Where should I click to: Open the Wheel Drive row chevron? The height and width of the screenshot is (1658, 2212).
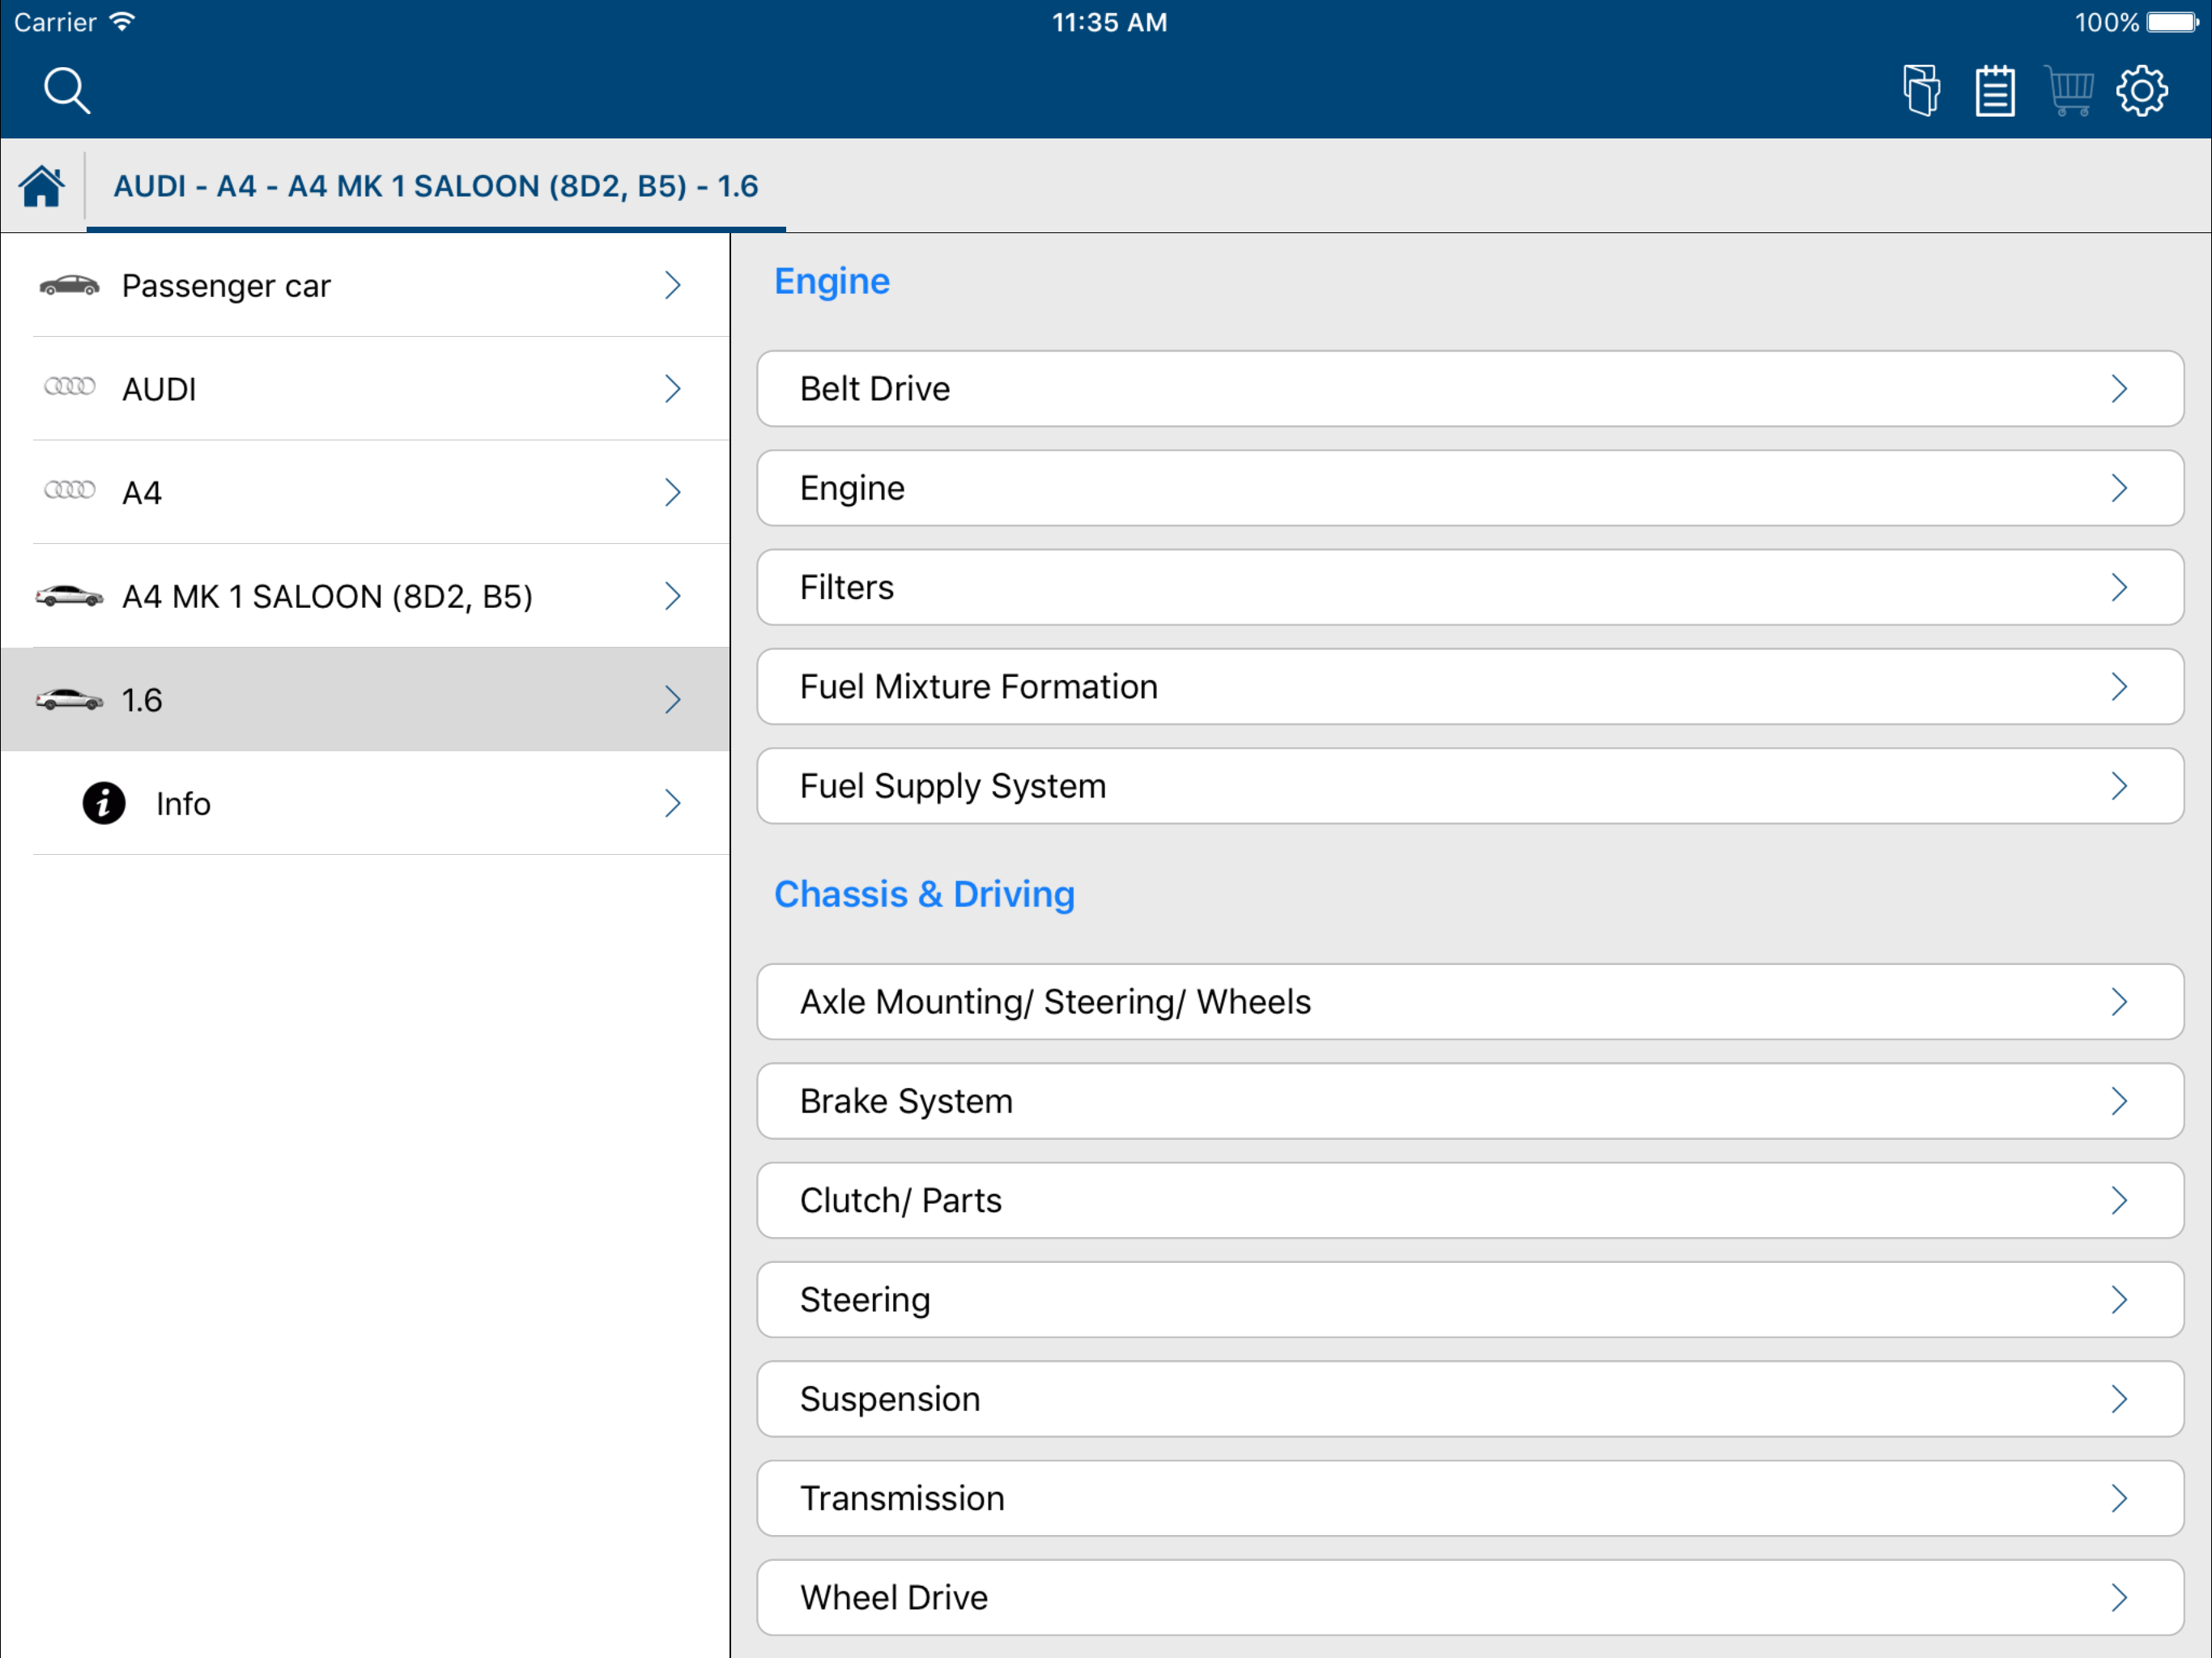tap(2119, 1598)
